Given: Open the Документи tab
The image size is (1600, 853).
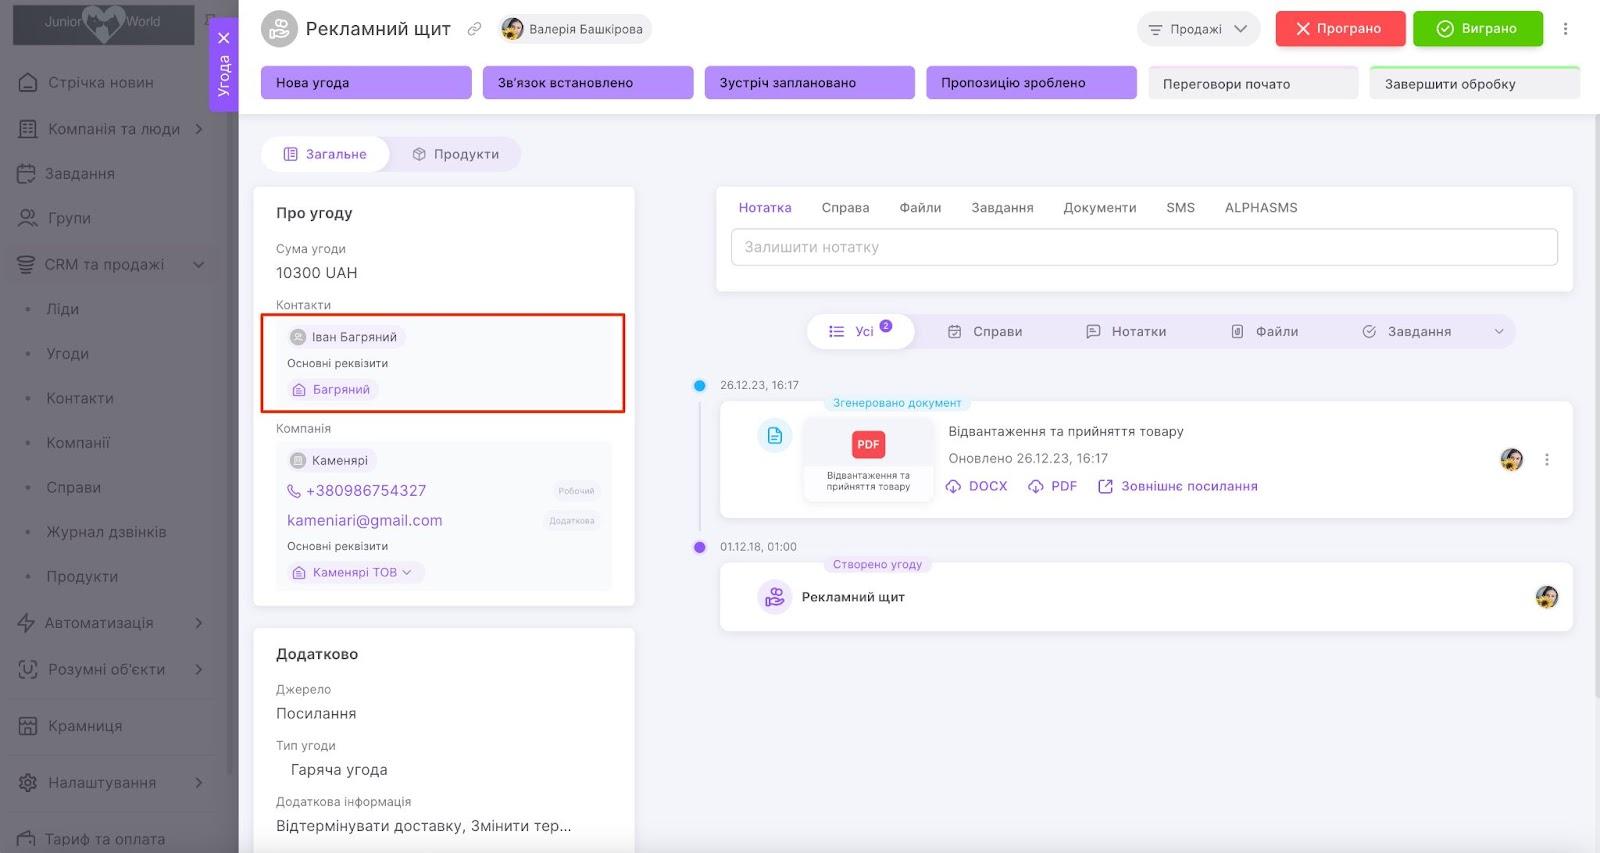Looking at the screenshot, I should pos(1100,208).
